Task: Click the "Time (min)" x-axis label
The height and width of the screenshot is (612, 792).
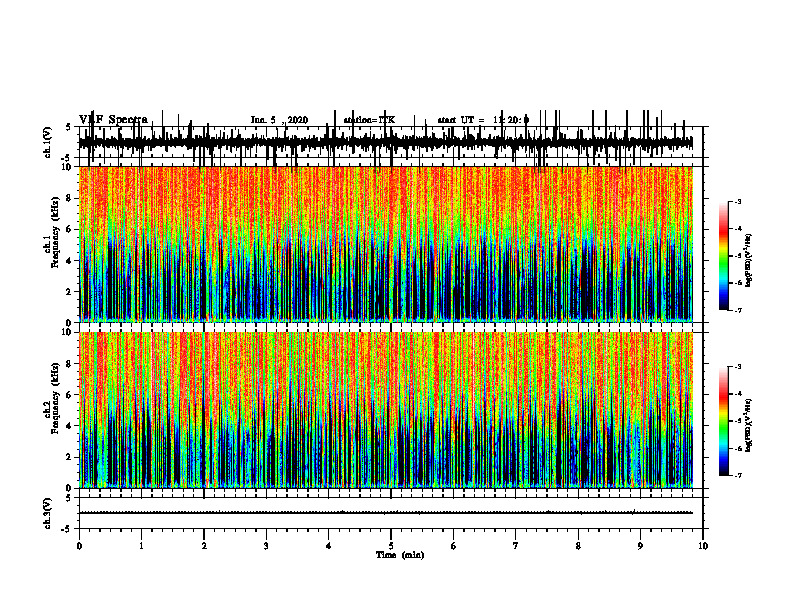Action: point(400,555)
